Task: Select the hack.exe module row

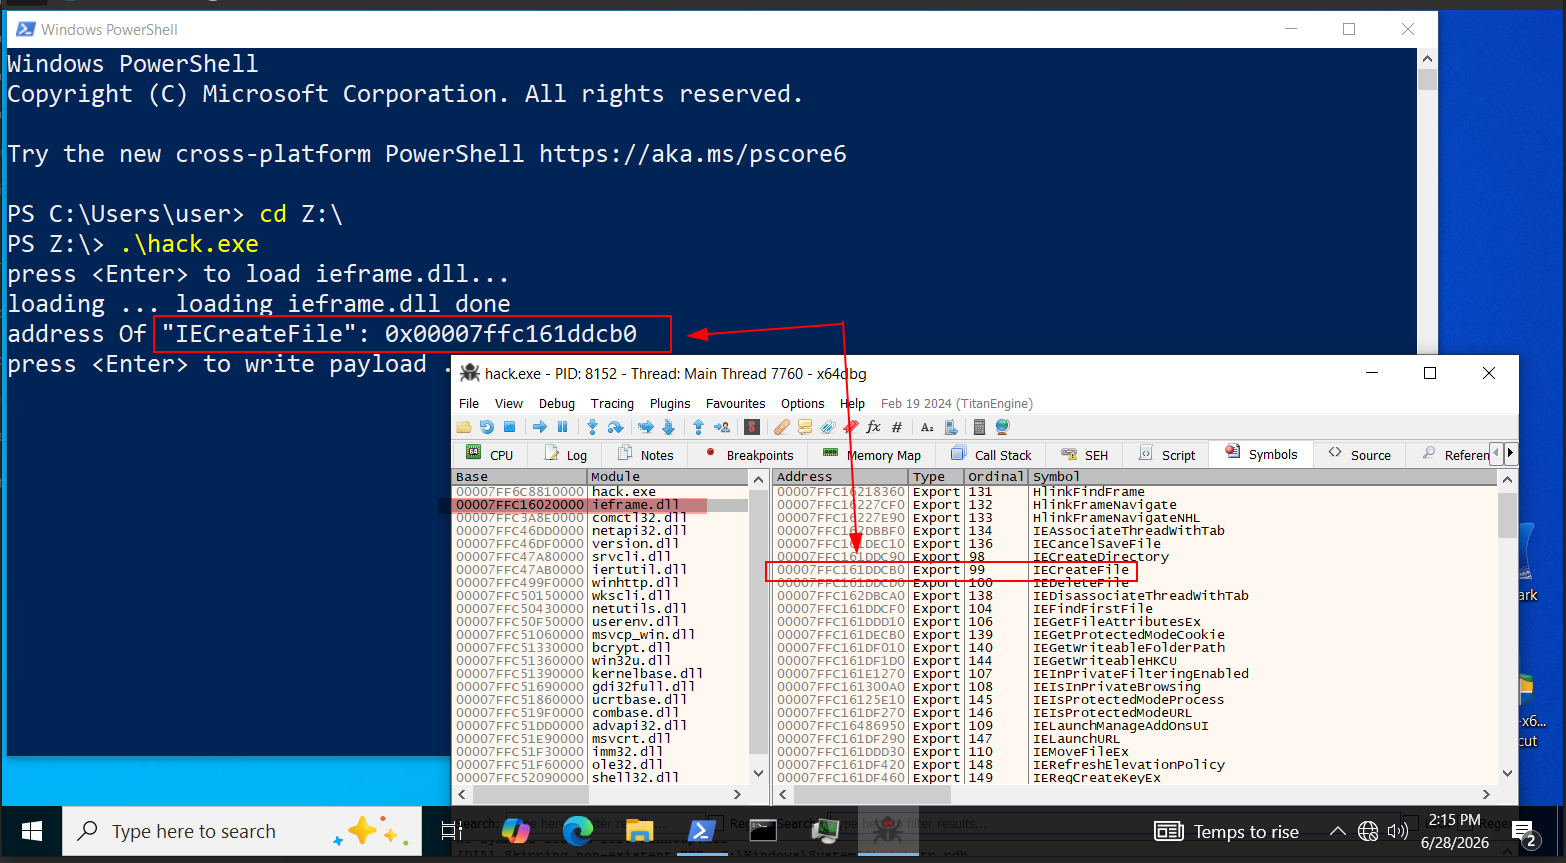Action: [601, 492]
